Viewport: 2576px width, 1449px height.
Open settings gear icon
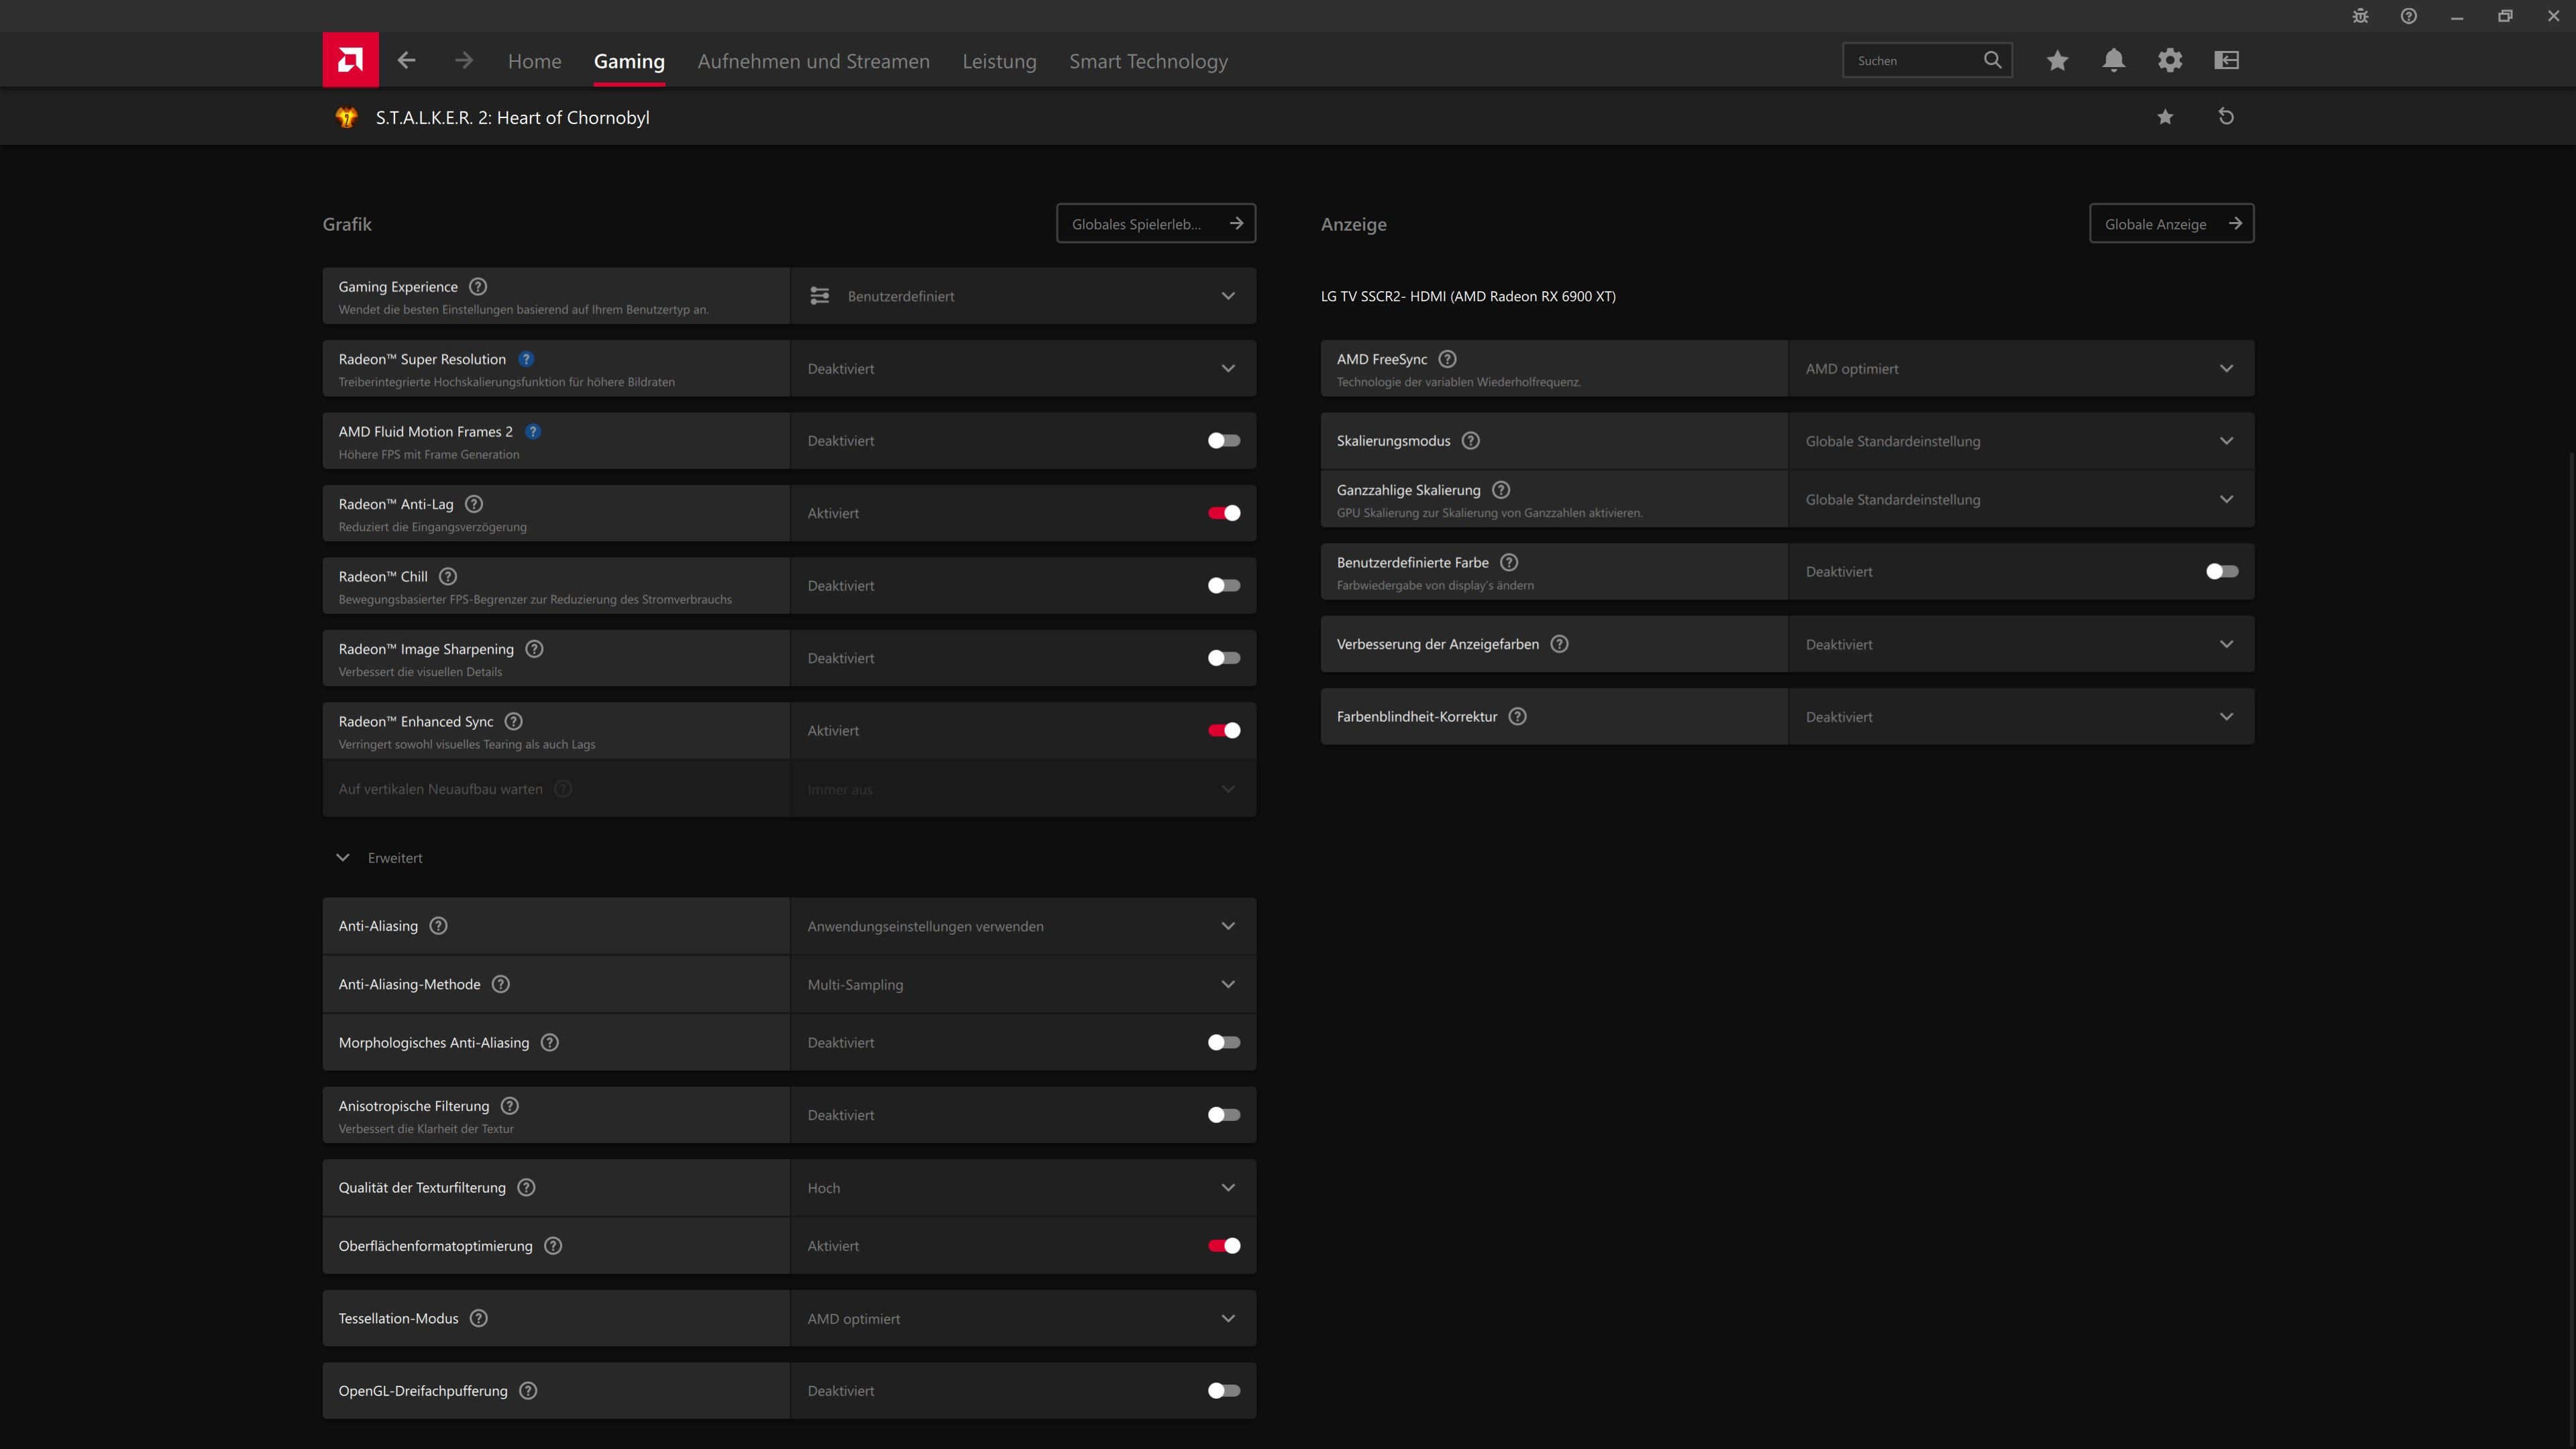[2170, 60]
